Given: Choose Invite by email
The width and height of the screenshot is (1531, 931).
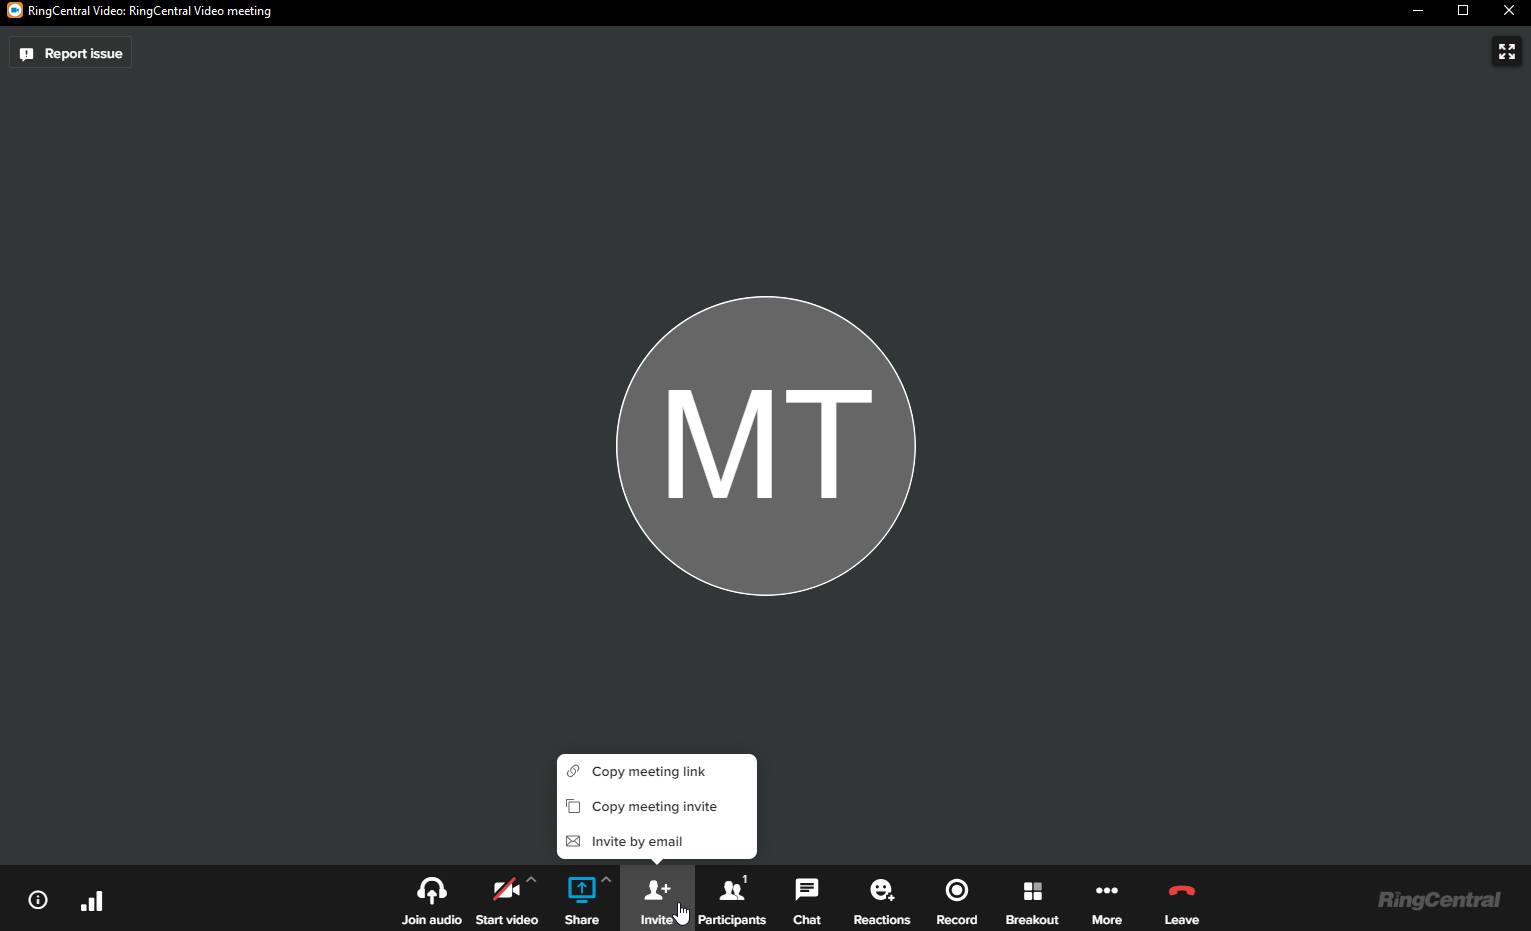Looking at the screenshot, I should point(657,841).
